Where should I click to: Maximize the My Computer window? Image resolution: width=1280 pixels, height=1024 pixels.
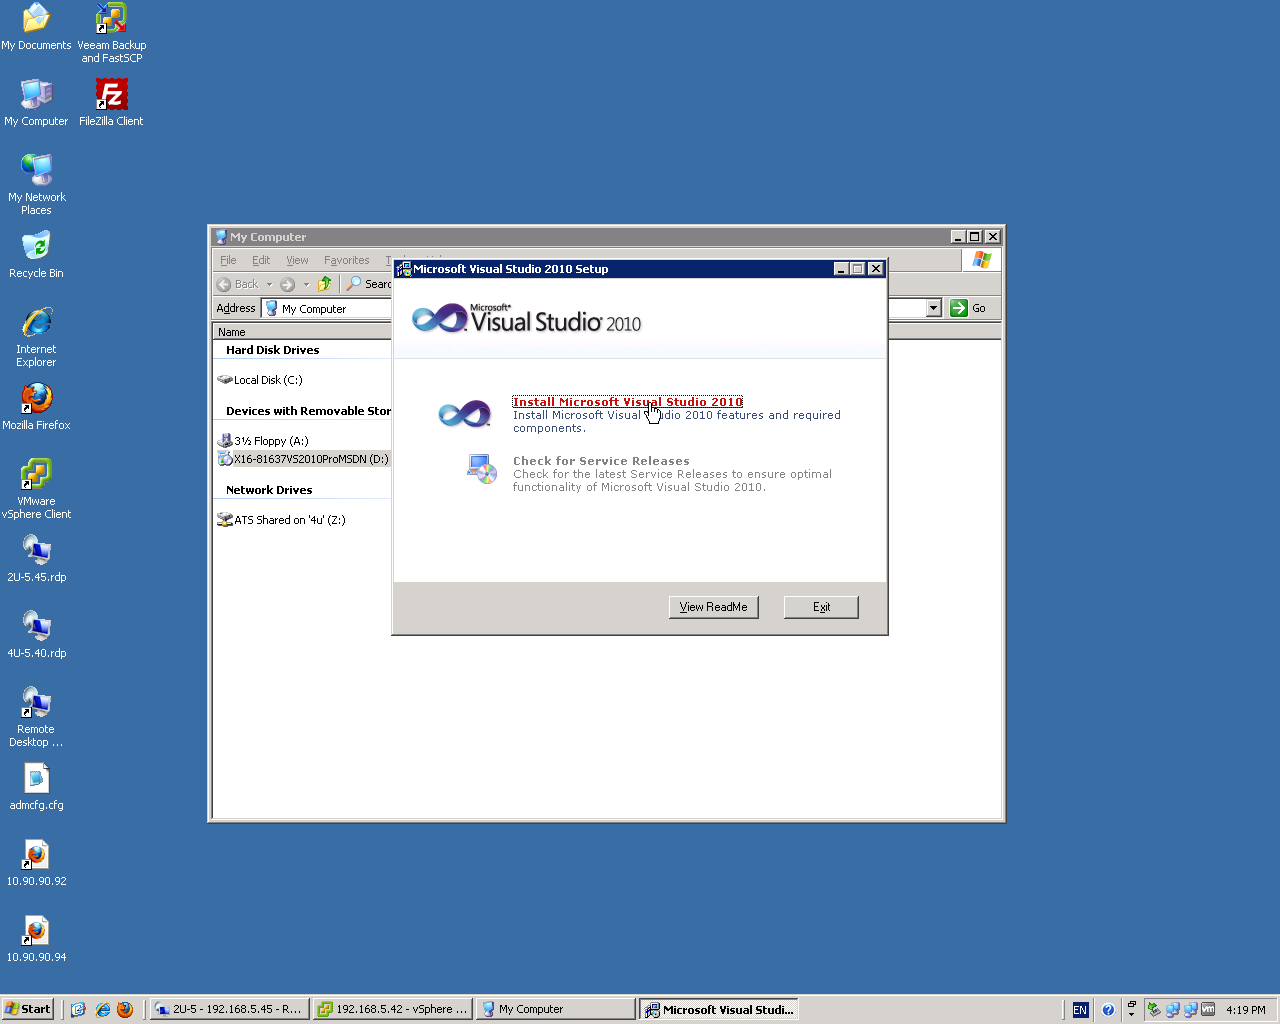tap(975, 237)
